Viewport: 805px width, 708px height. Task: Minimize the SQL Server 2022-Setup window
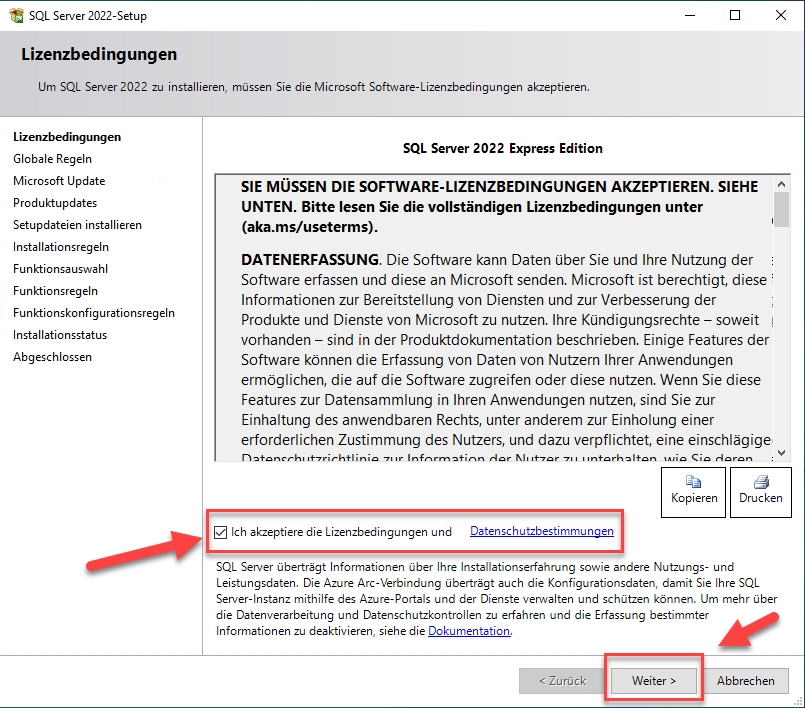(x=690, y=15)
